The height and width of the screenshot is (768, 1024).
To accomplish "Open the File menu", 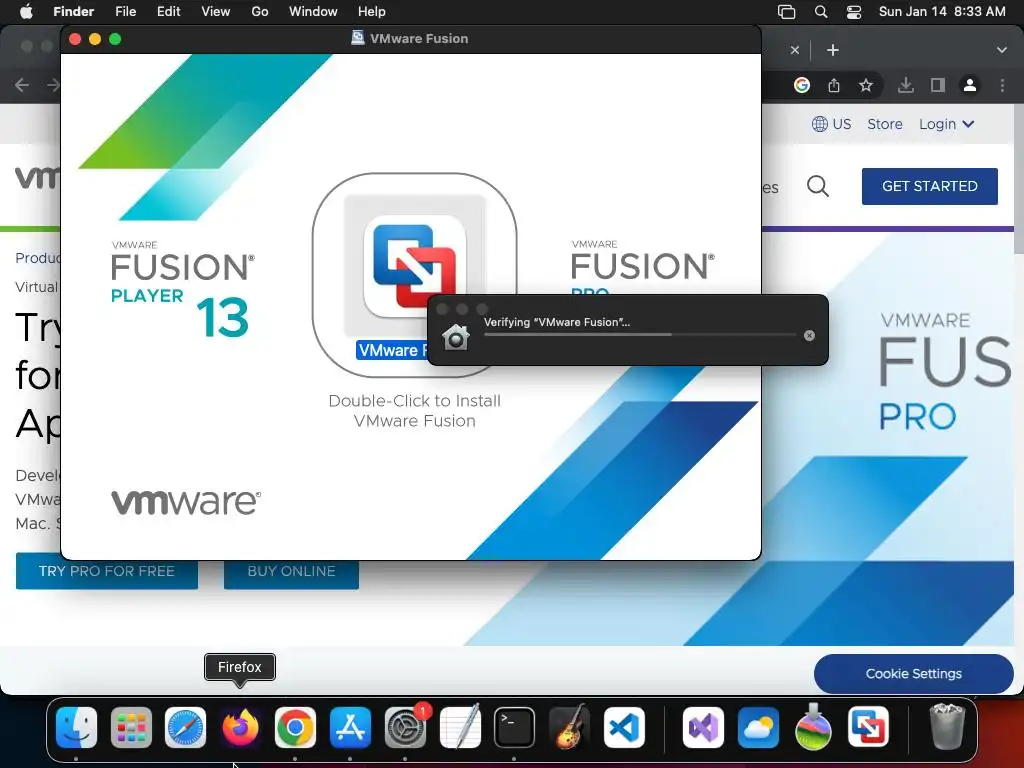I will click(x=125, y=12).
